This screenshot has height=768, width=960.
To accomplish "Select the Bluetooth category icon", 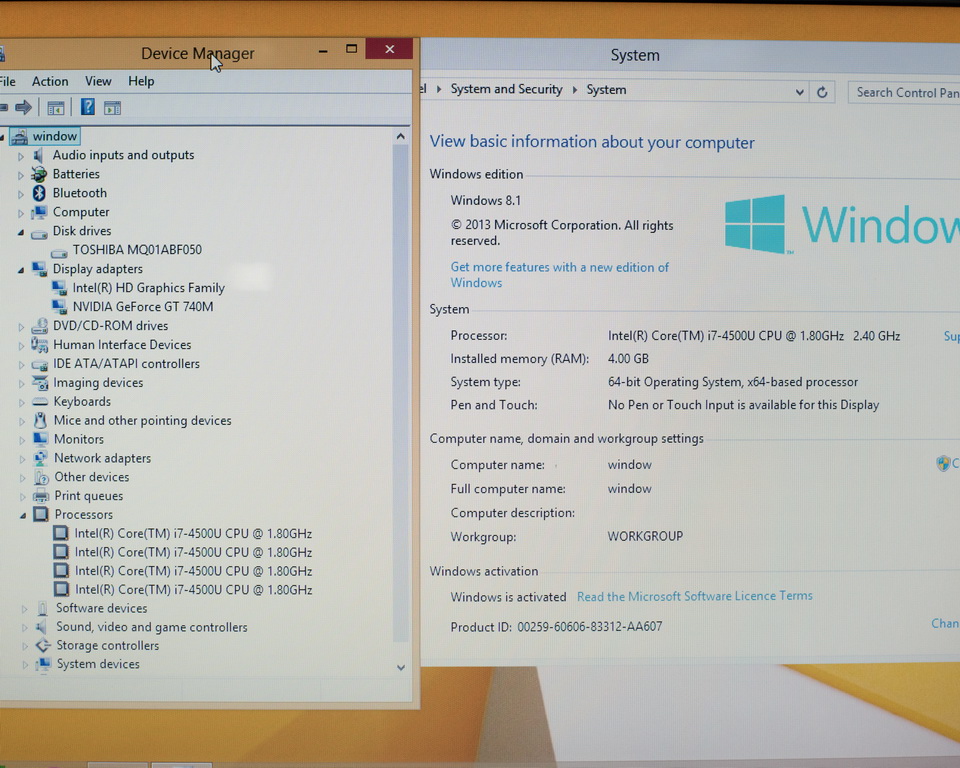I will (x=39, y=193).
